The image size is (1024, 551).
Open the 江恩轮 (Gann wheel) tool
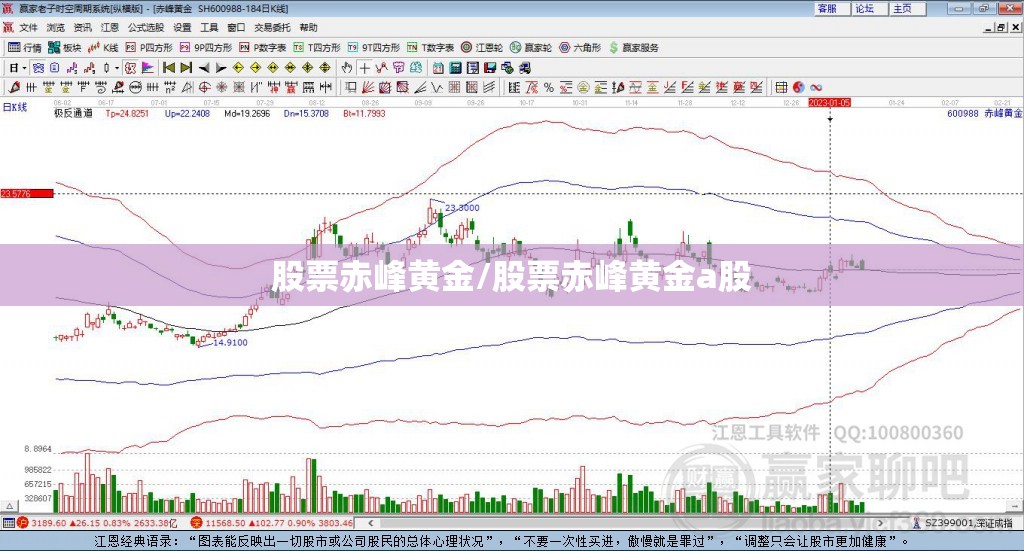pos(482,48)
